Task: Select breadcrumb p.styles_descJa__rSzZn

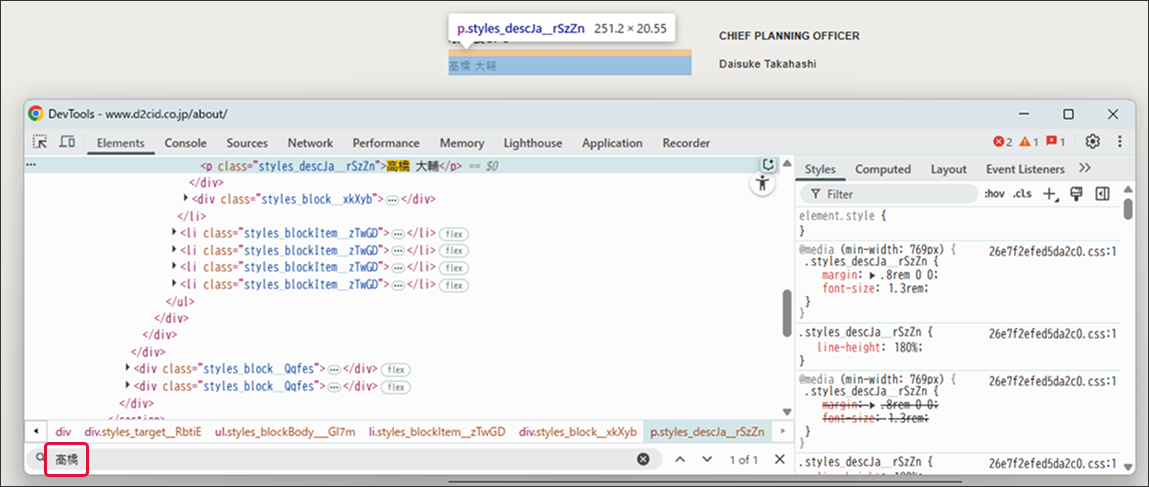Action: click(707, 432)
